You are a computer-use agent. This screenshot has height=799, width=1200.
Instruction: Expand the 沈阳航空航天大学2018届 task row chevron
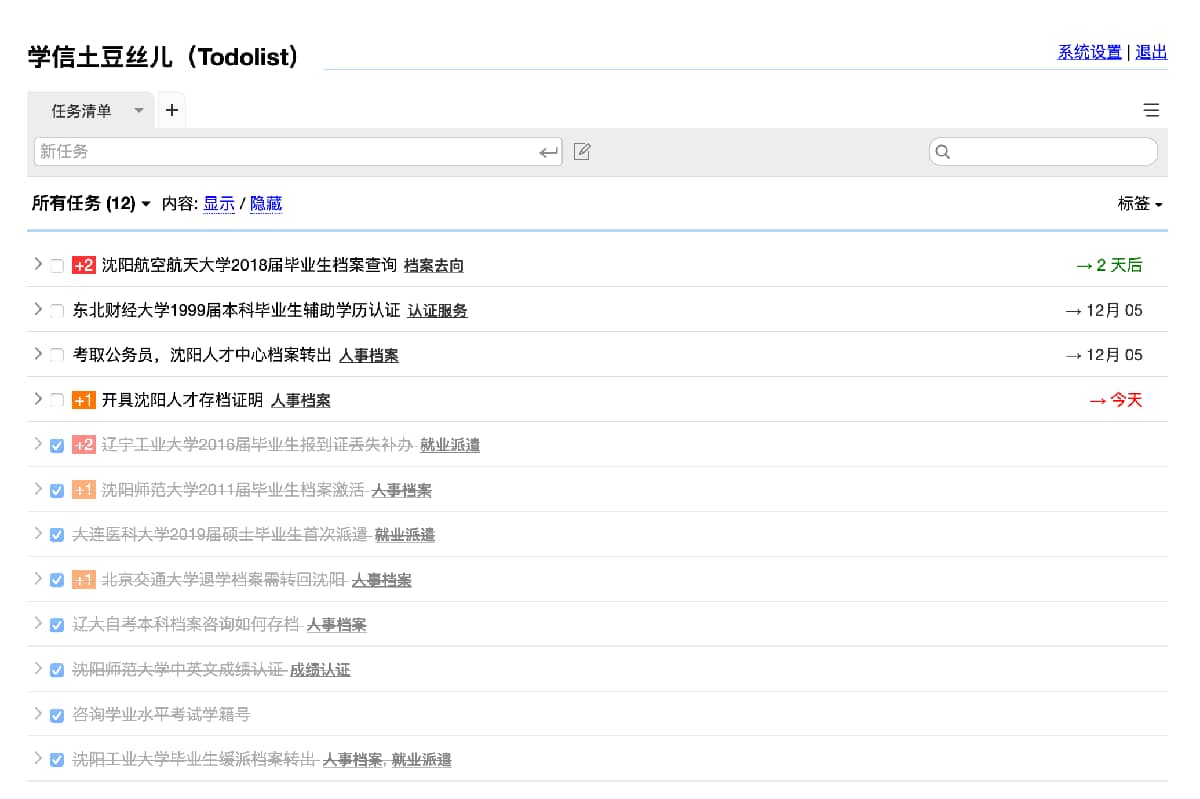coord(38,264)
